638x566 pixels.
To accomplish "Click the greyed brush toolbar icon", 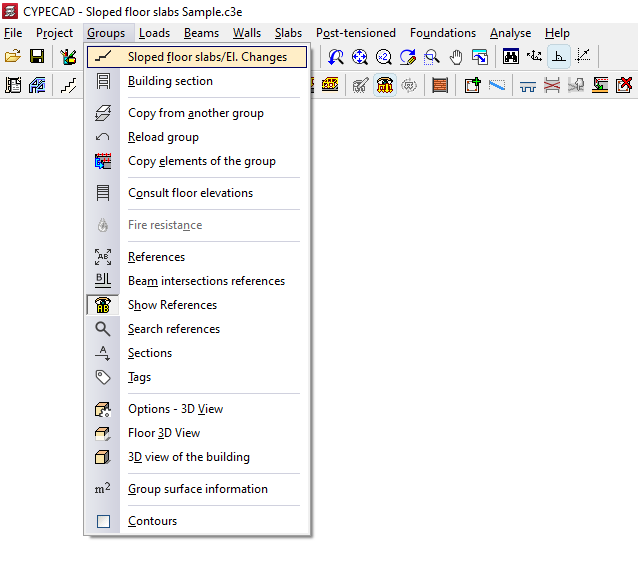I will pos(361,85).
